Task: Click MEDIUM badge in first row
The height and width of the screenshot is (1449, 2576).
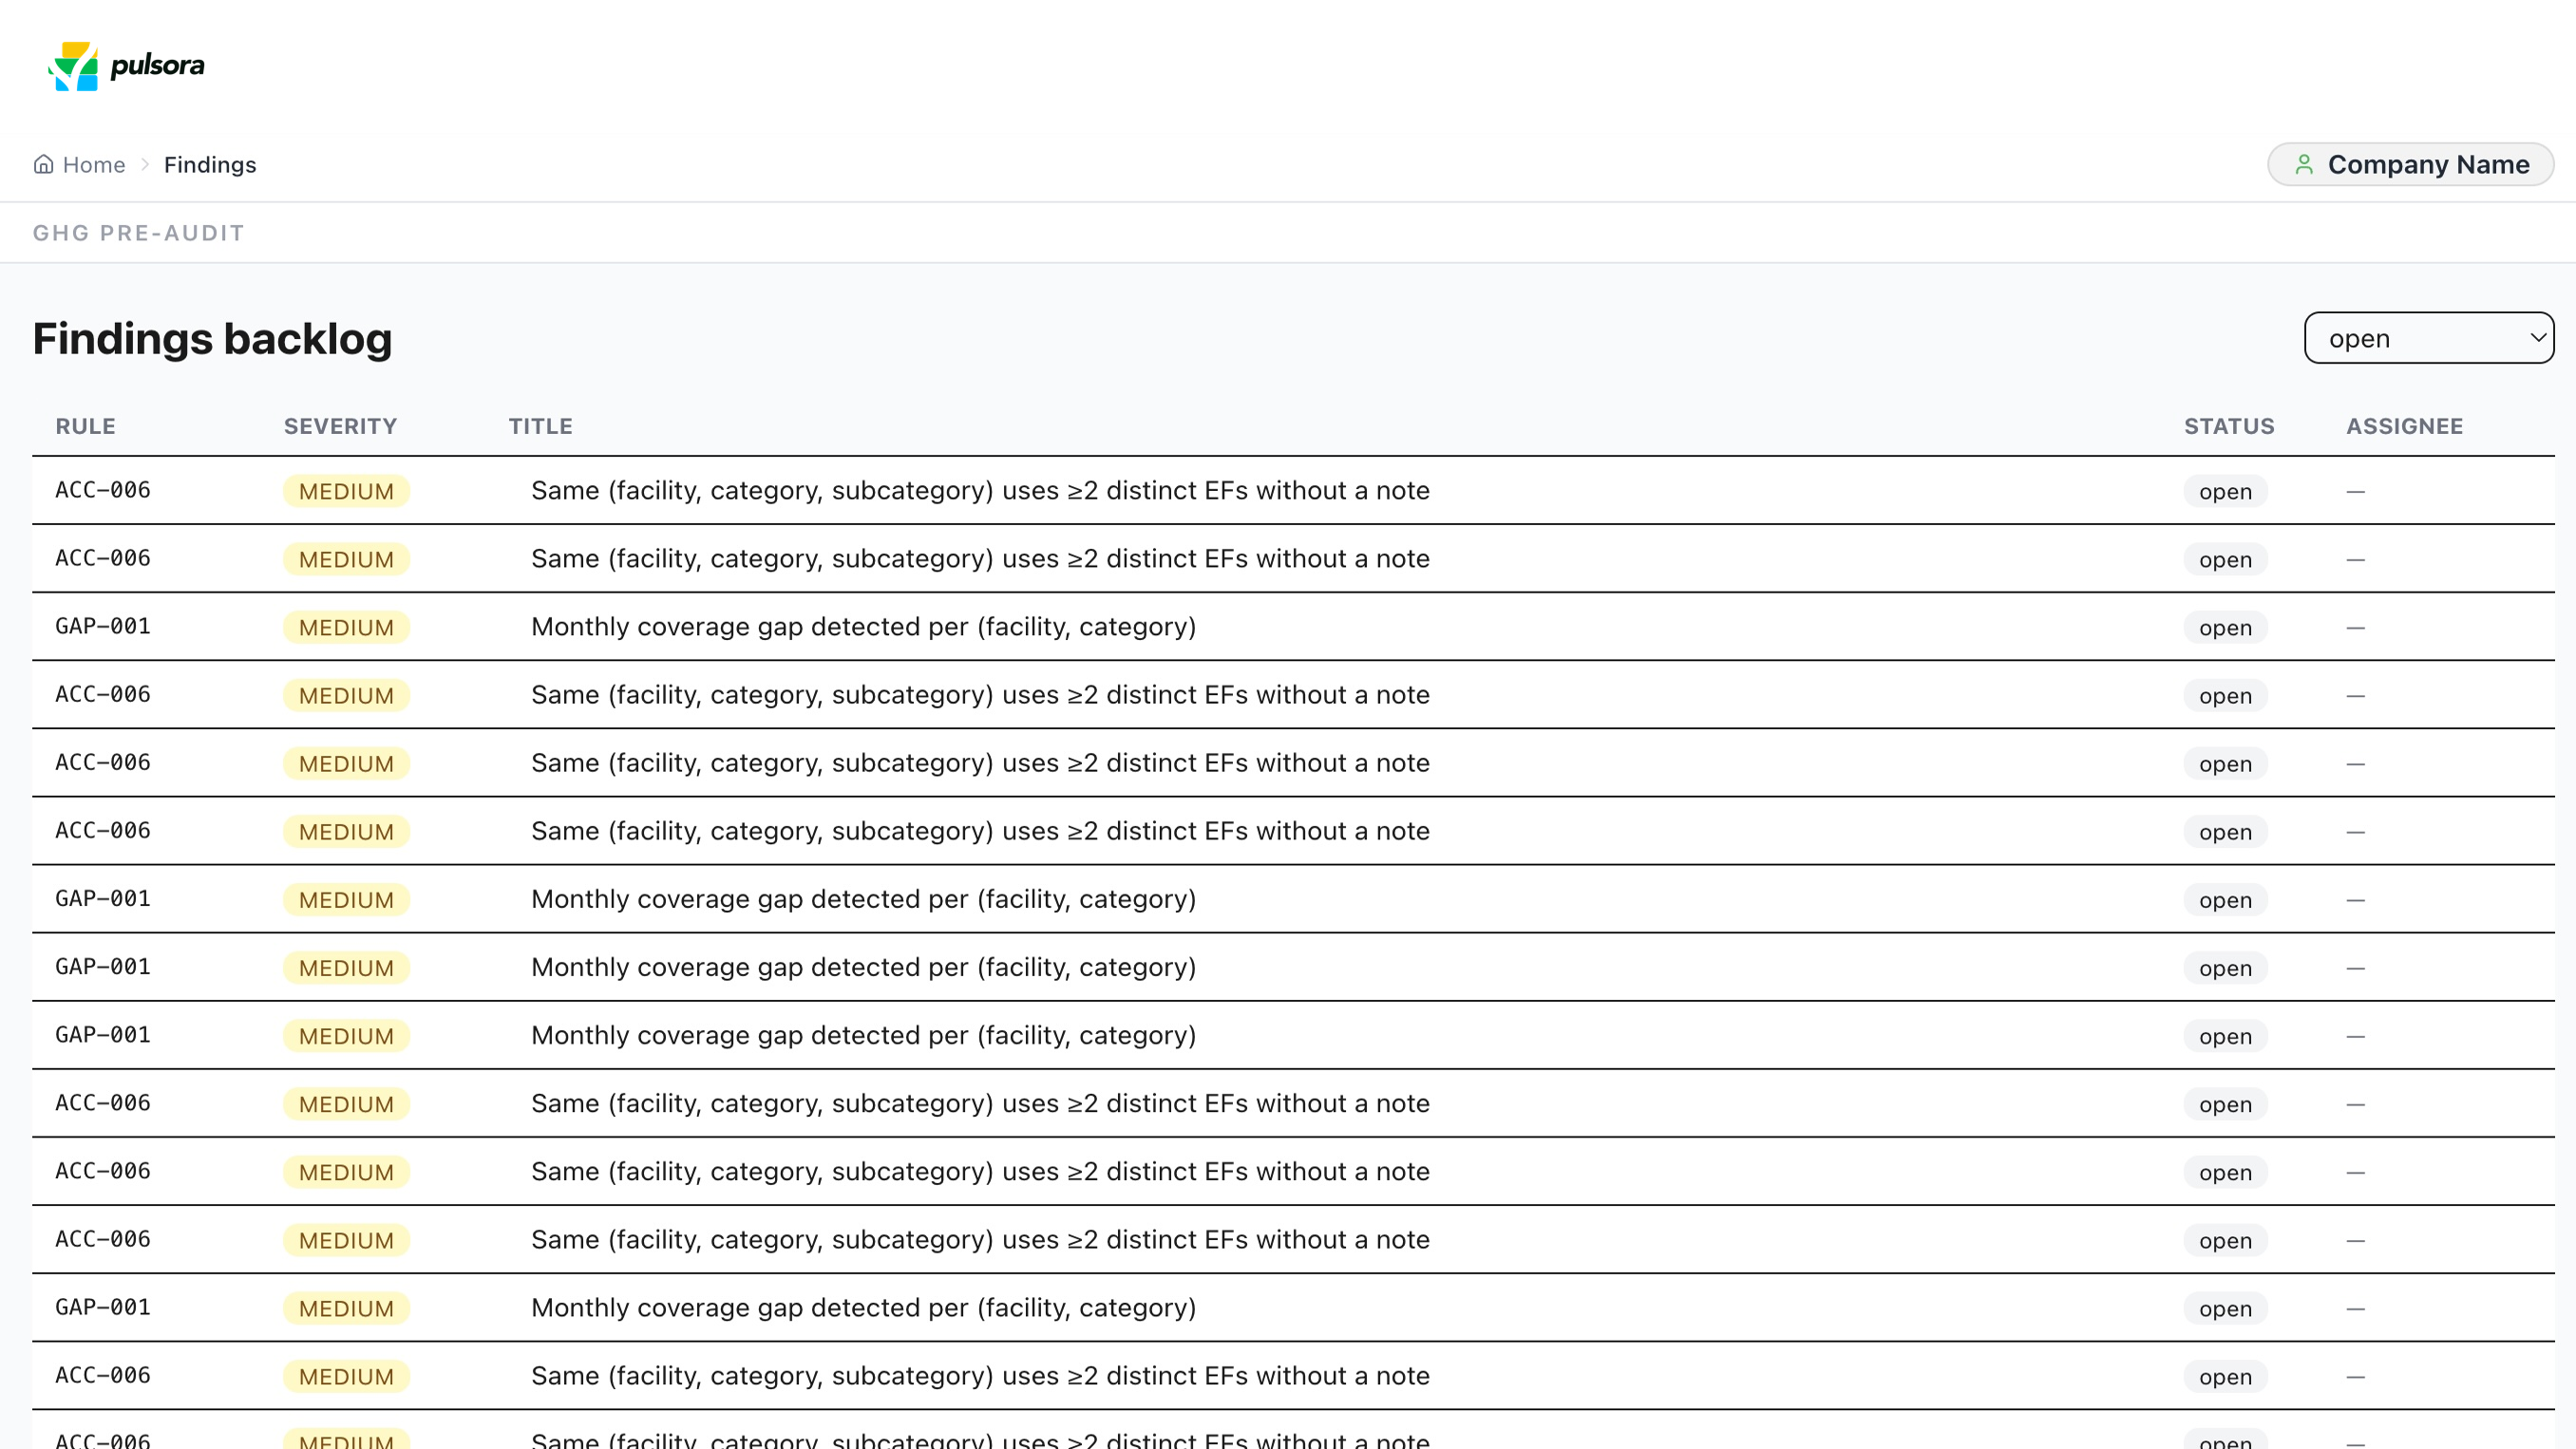Action: 346,491
